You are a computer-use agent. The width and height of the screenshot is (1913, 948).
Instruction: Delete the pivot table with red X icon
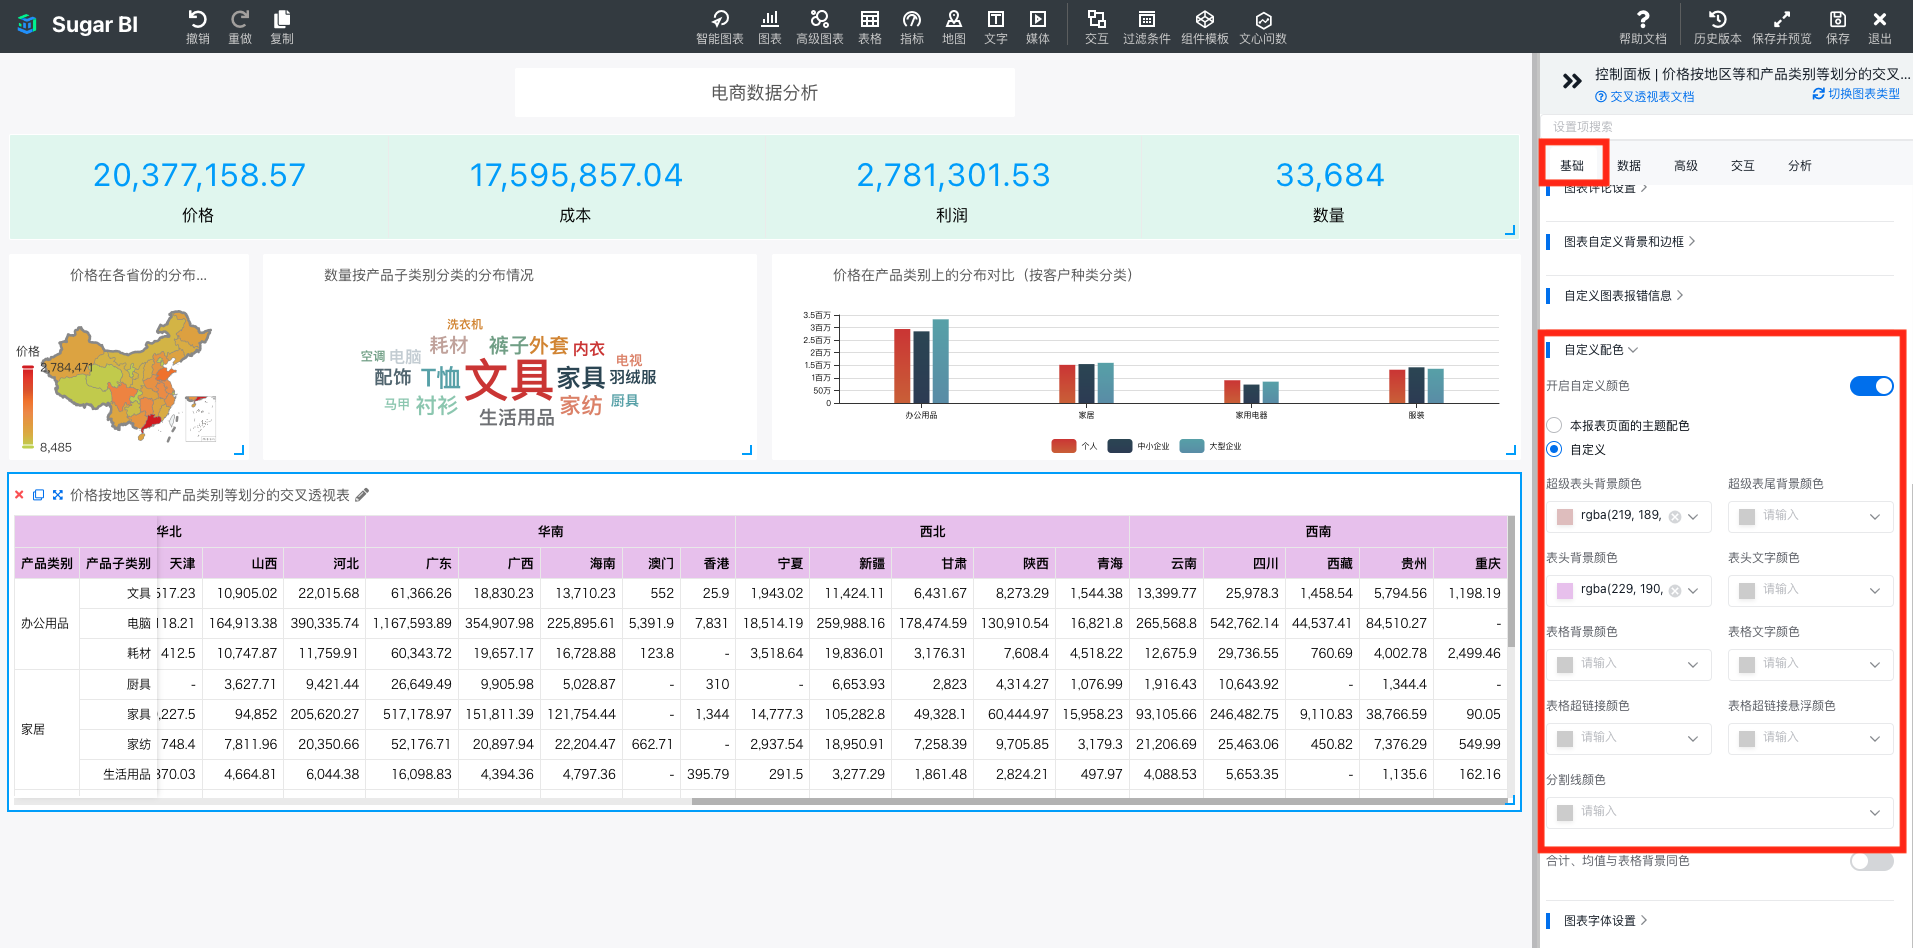[x=19, y=495]
